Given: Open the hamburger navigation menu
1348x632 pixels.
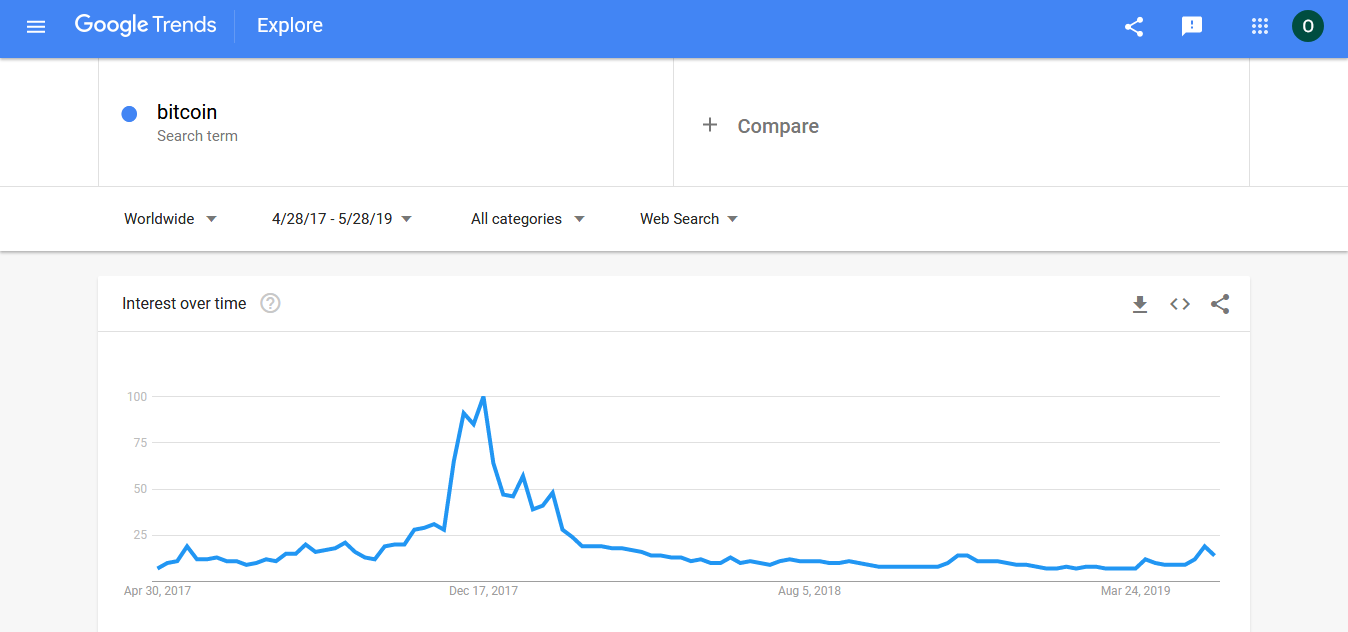Looking at the screenshot, I should (x=36, y=26).
